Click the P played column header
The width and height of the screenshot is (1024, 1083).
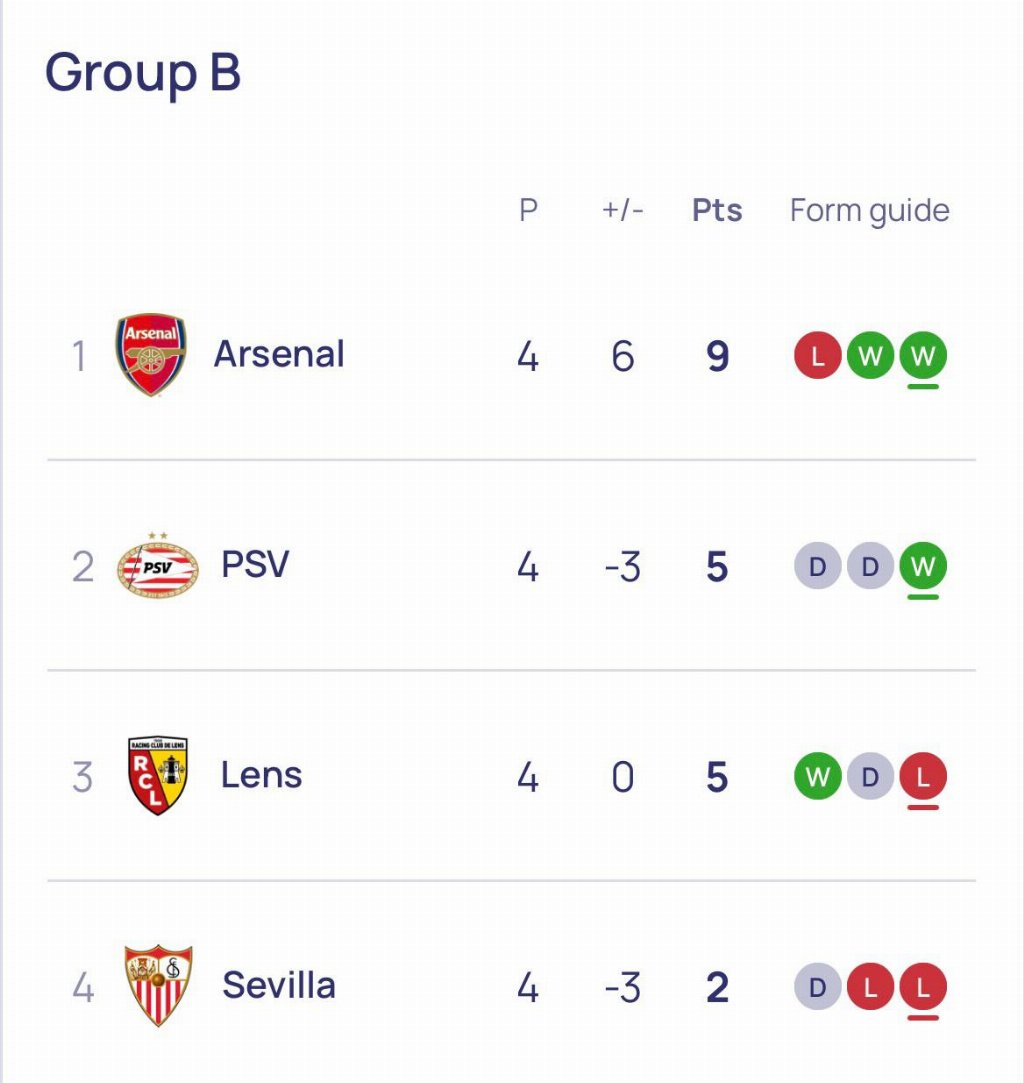point(528,211)
